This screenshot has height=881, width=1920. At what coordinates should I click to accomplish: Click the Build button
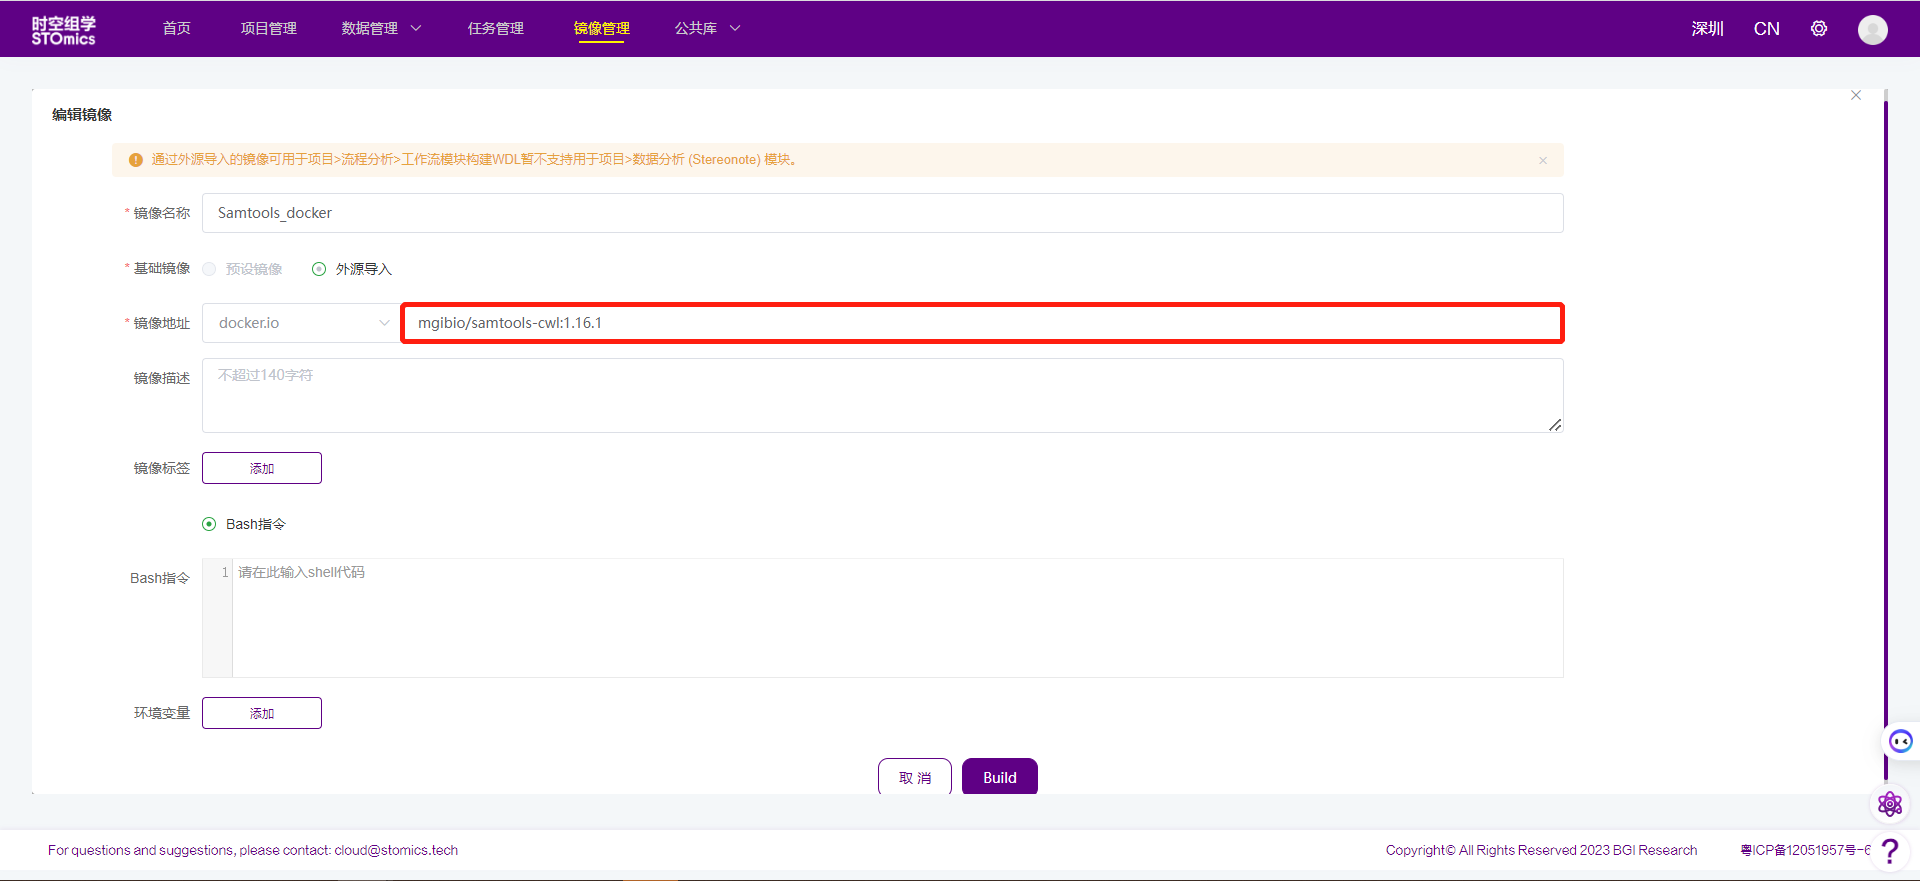[999, 777]
